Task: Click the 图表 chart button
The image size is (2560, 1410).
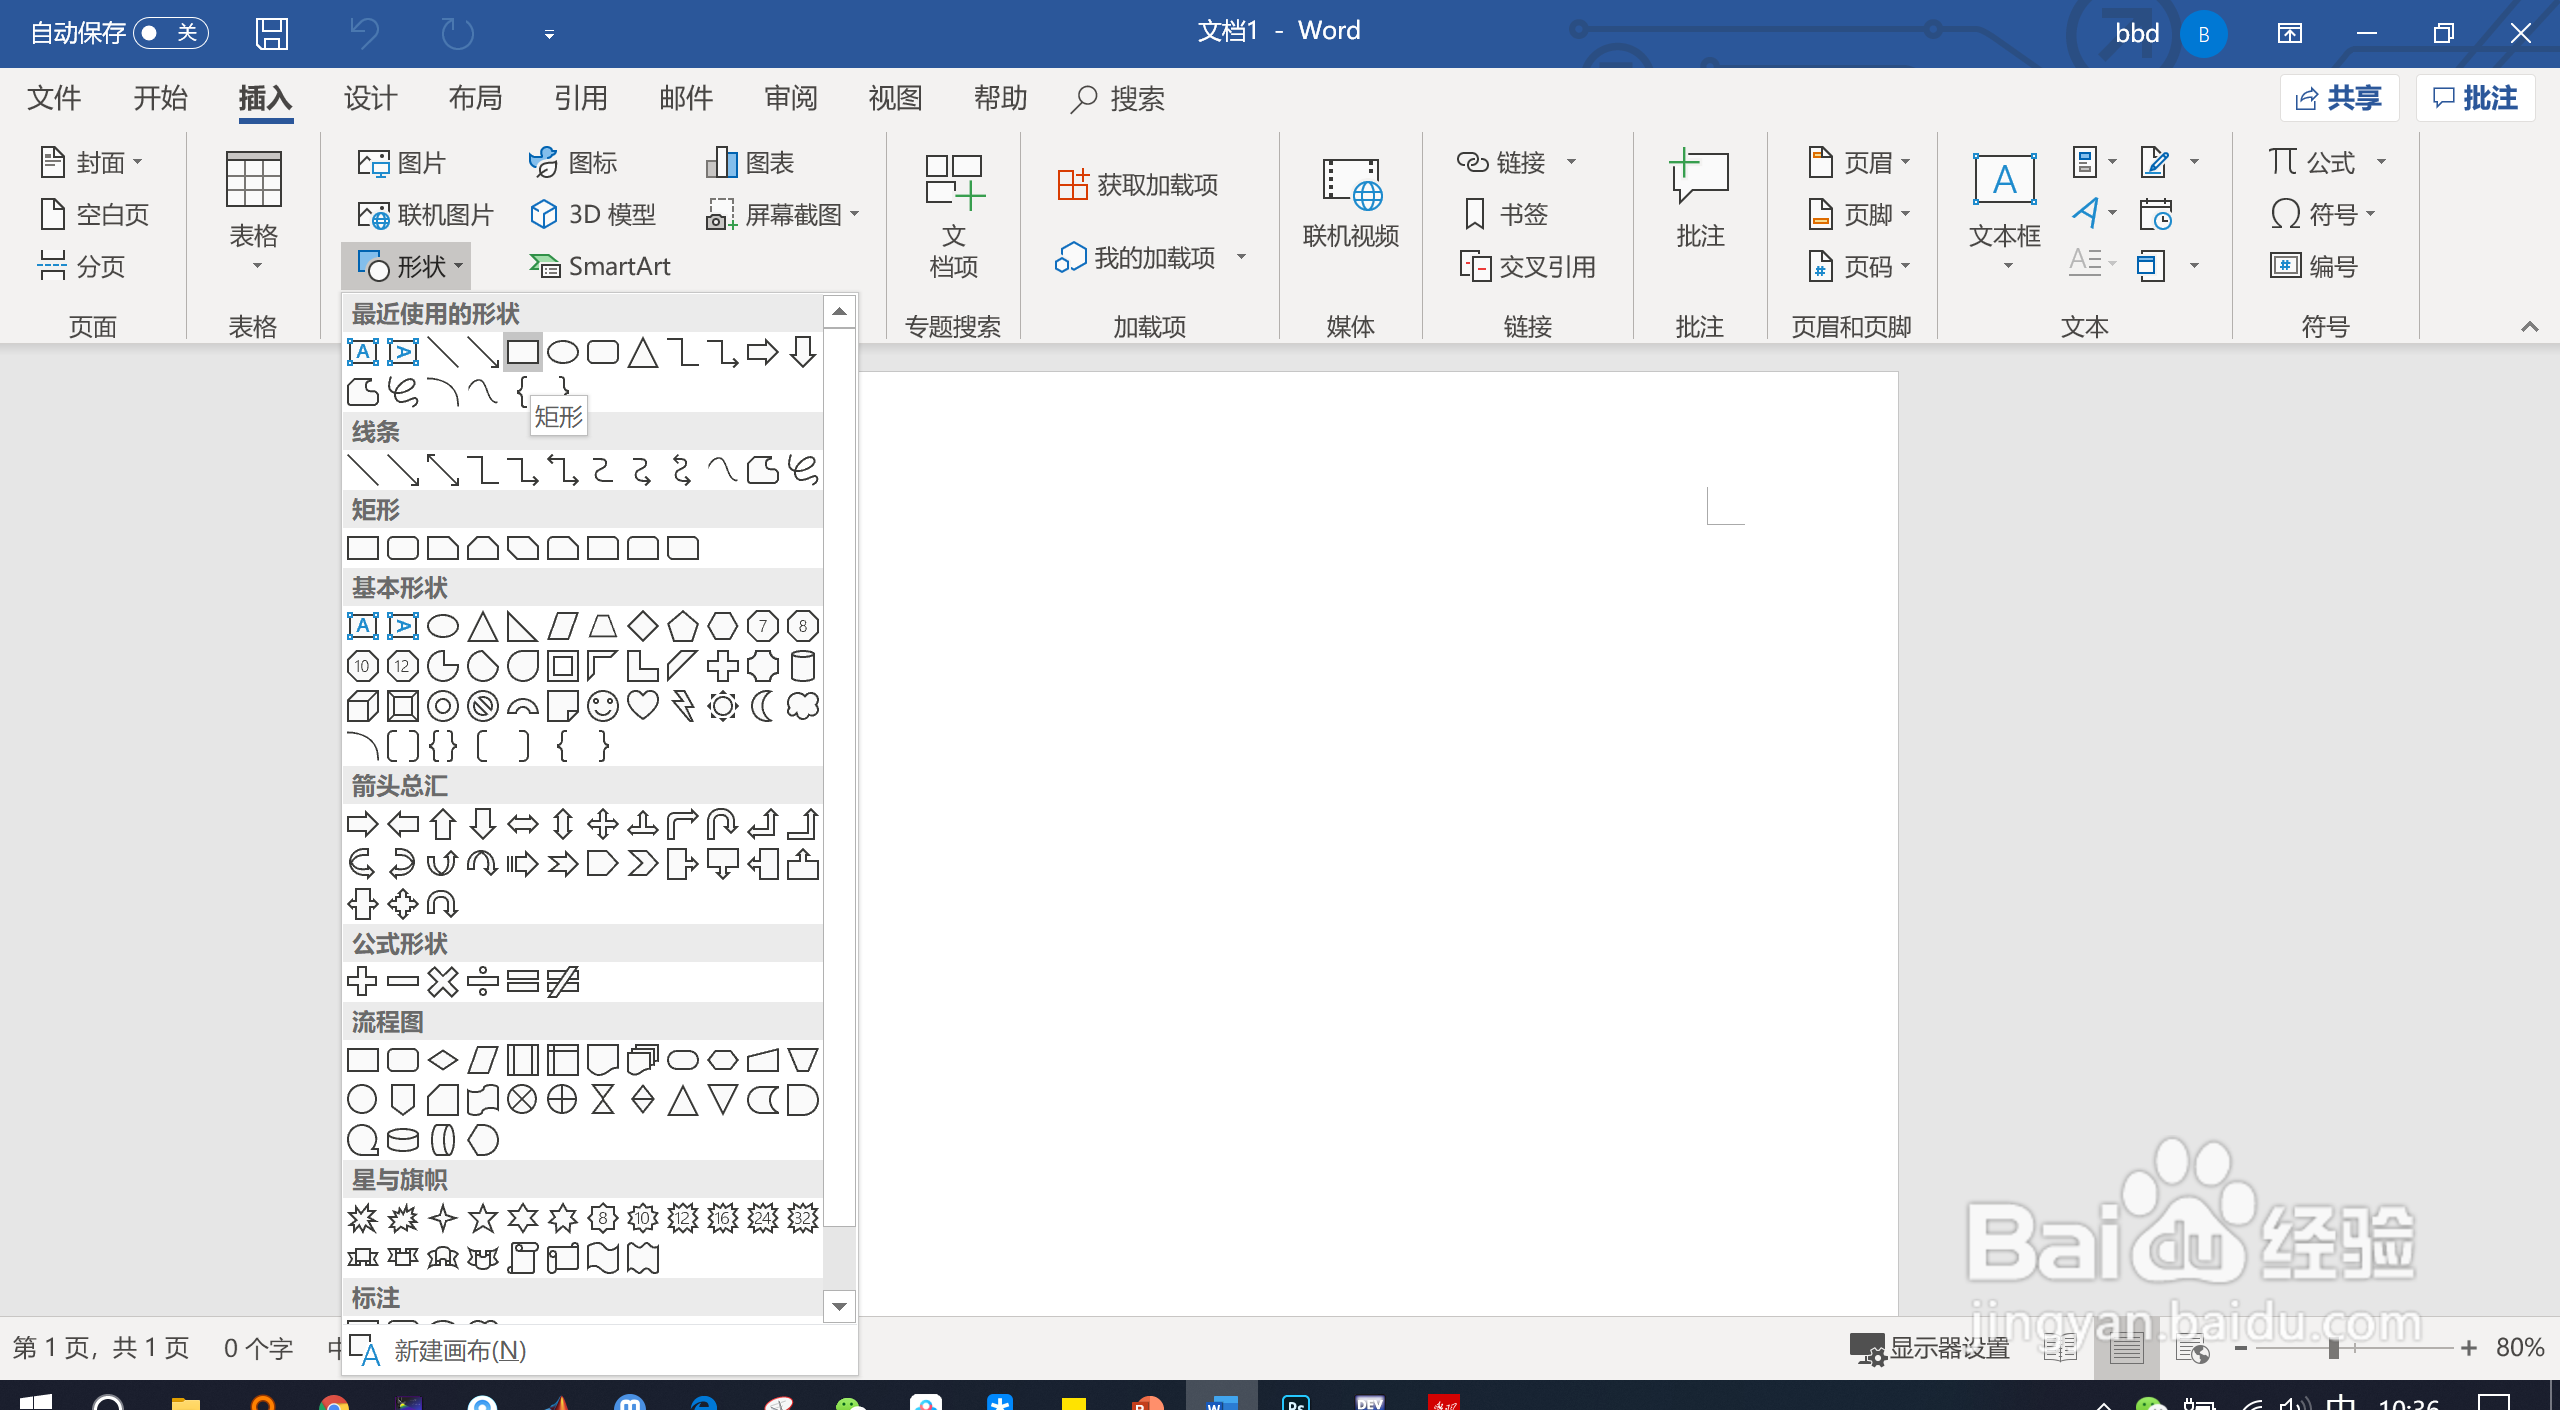Action: 750,162
